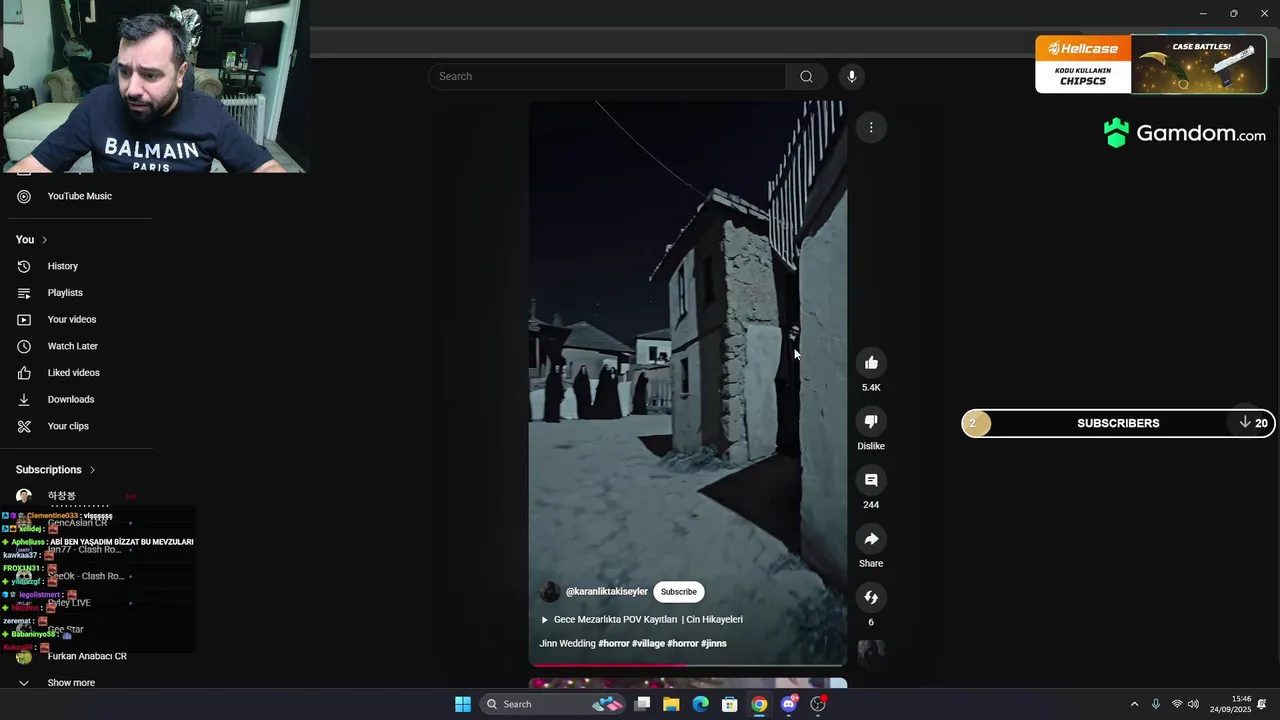The image size is (1280, 720).
Task: Open the @karanliktakiseyler channel name link
Action: click(x=607, y=592)
